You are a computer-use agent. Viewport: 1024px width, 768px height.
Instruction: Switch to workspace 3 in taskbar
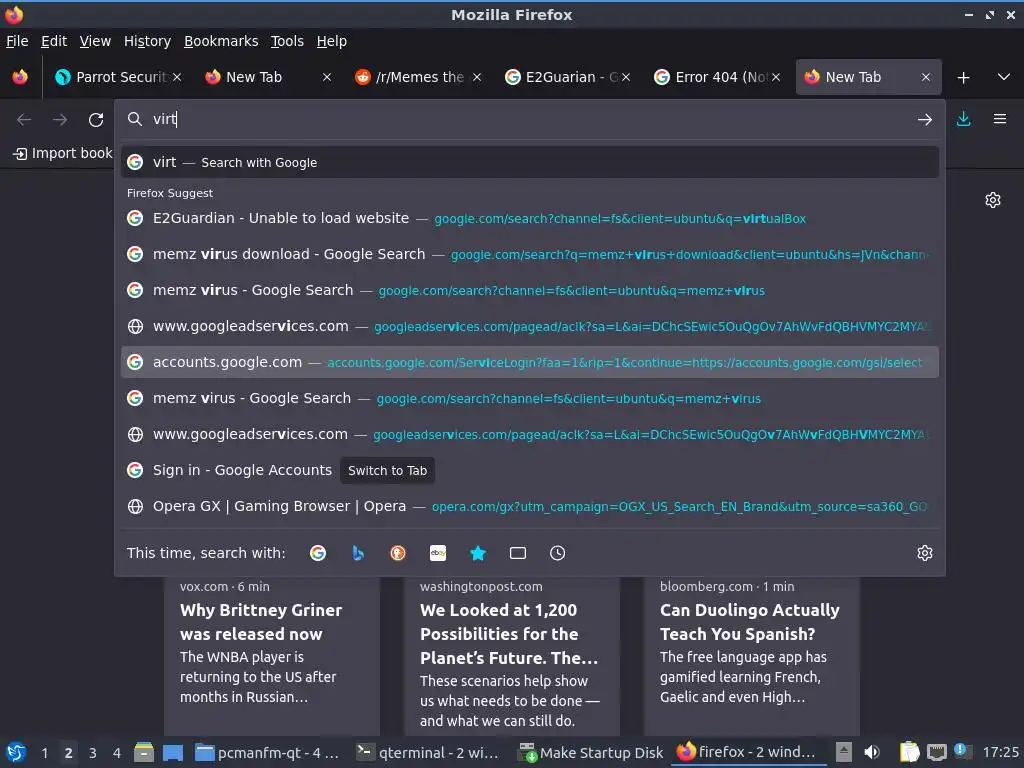click(x=93, y=753)
